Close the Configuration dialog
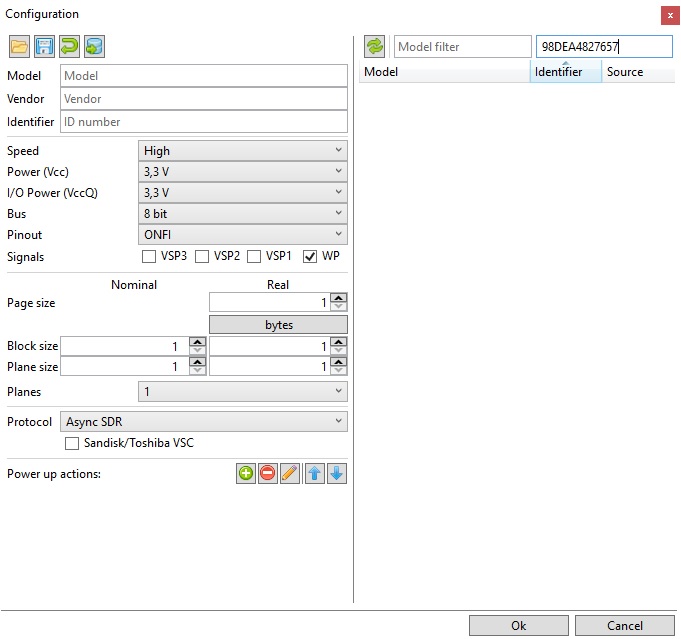 pyautogui.click(x=670, y=15)
